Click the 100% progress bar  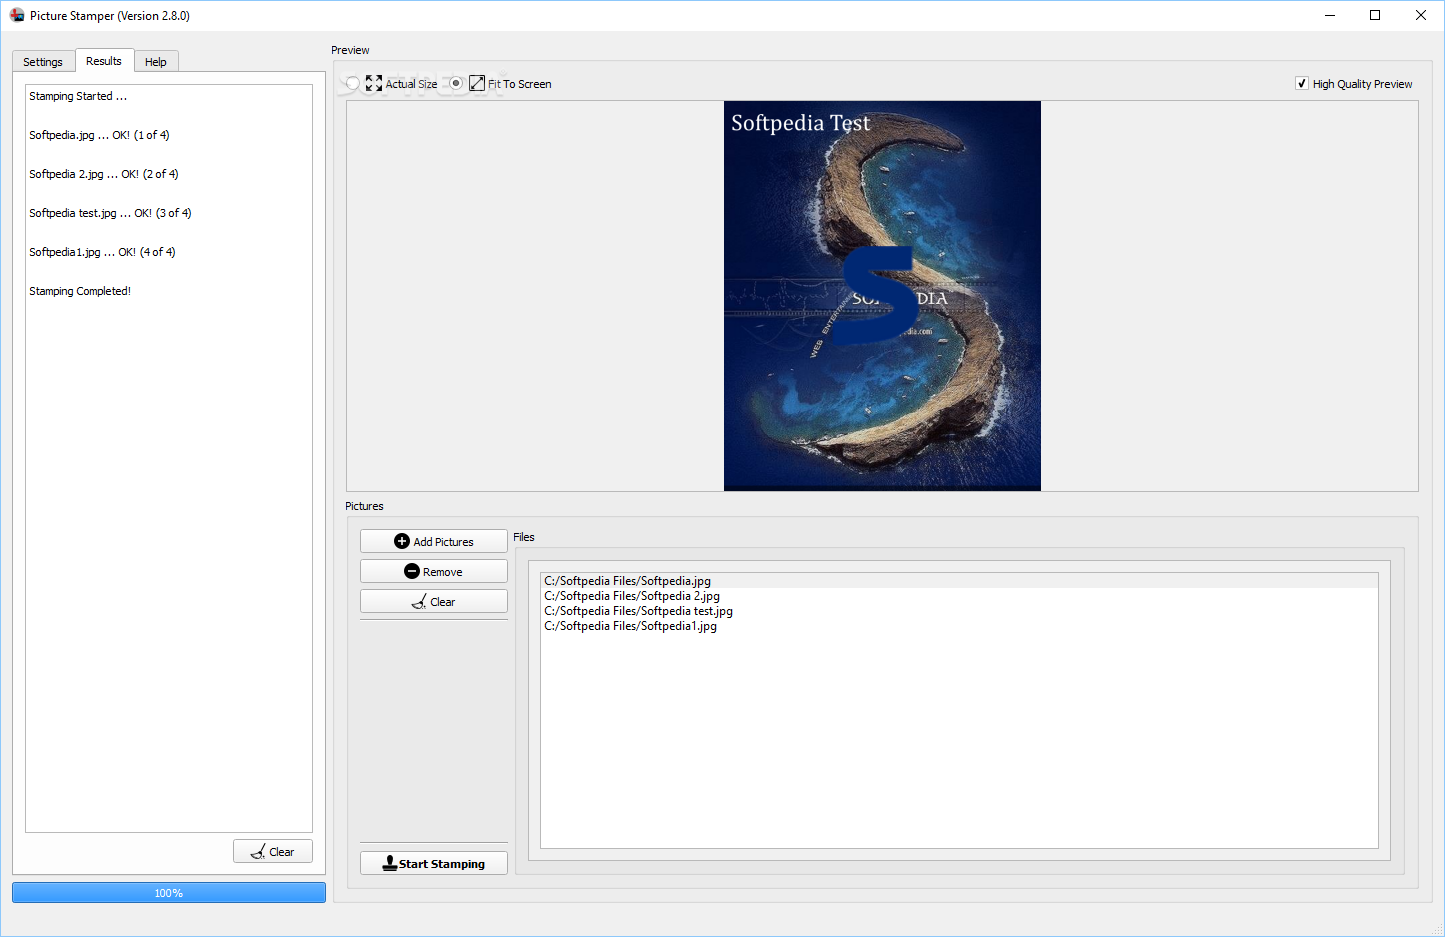point(169,892)
